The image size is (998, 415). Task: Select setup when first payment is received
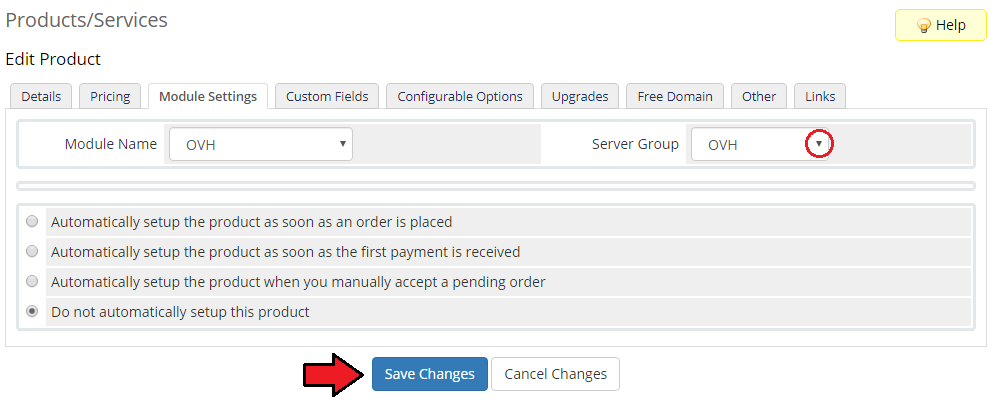(x=32, y=251)
